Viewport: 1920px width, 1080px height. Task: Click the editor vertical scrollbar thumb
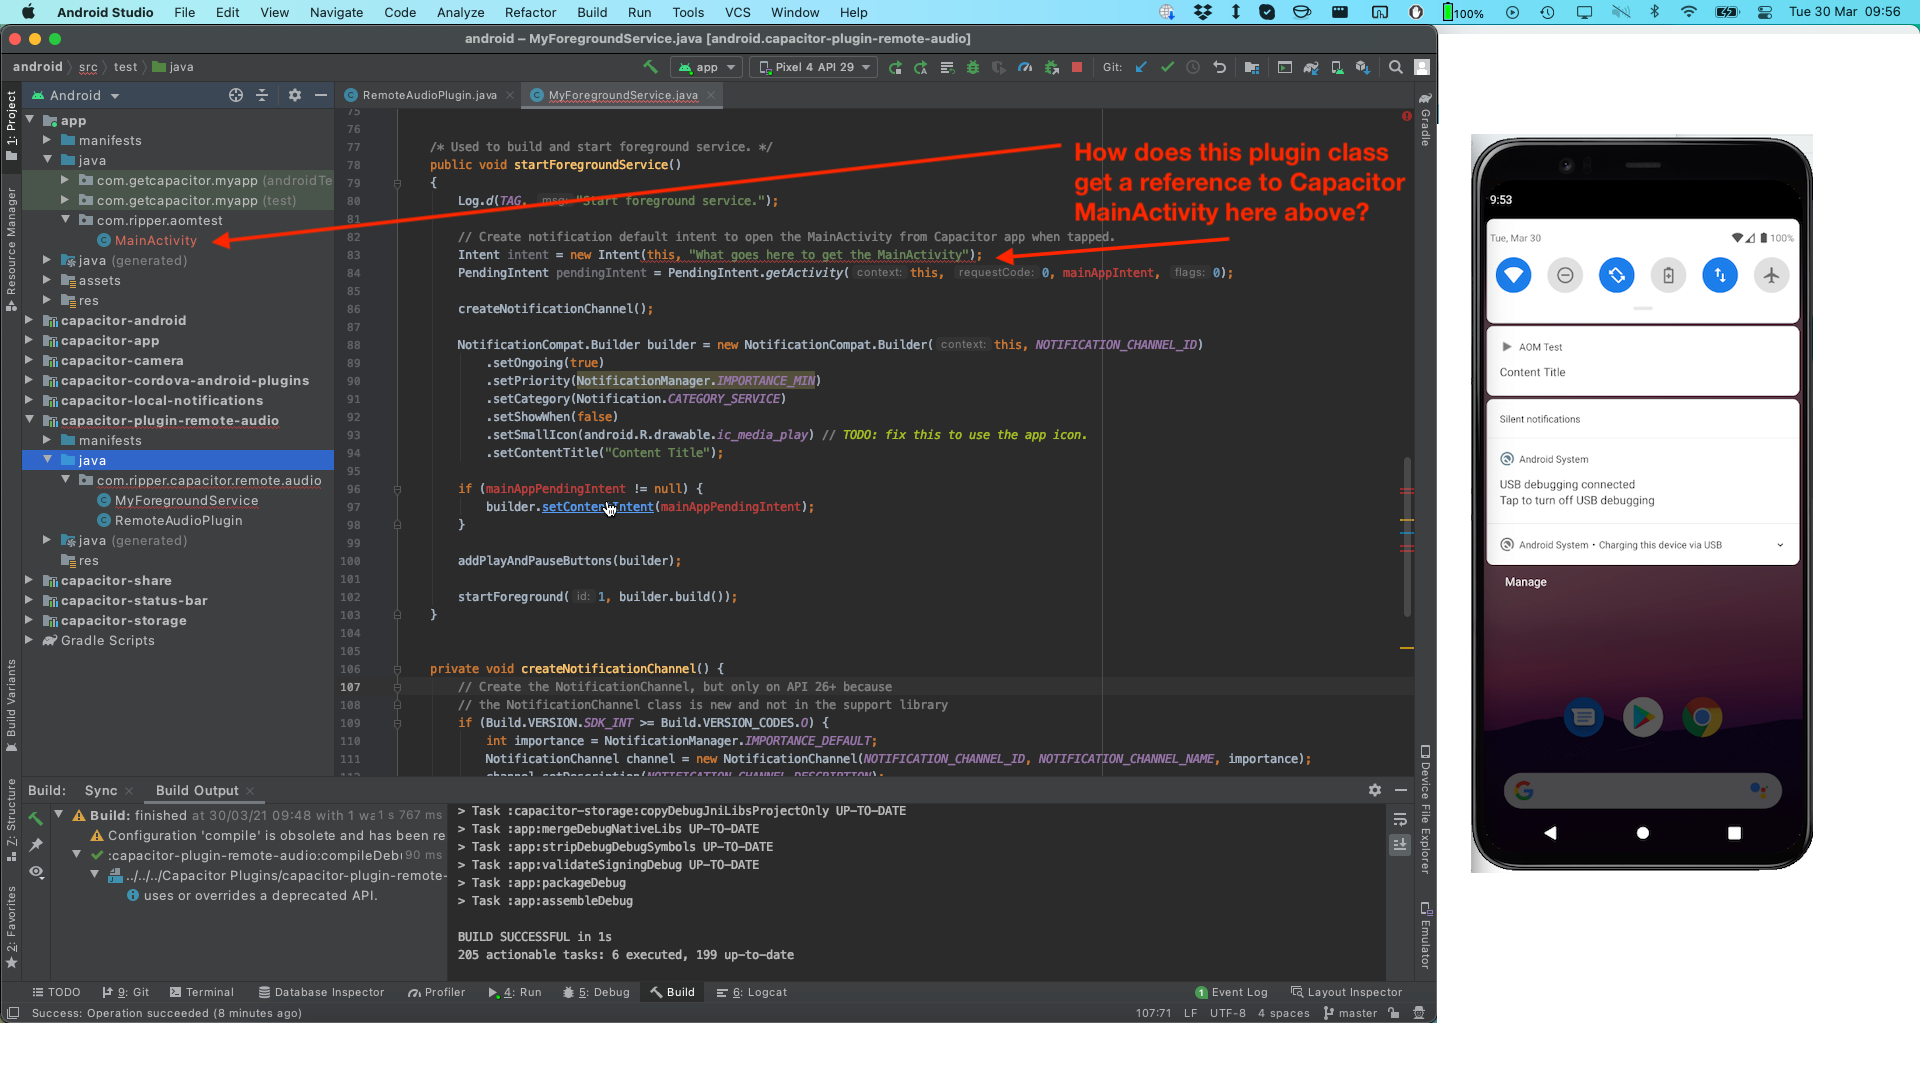coord(1407,536)
